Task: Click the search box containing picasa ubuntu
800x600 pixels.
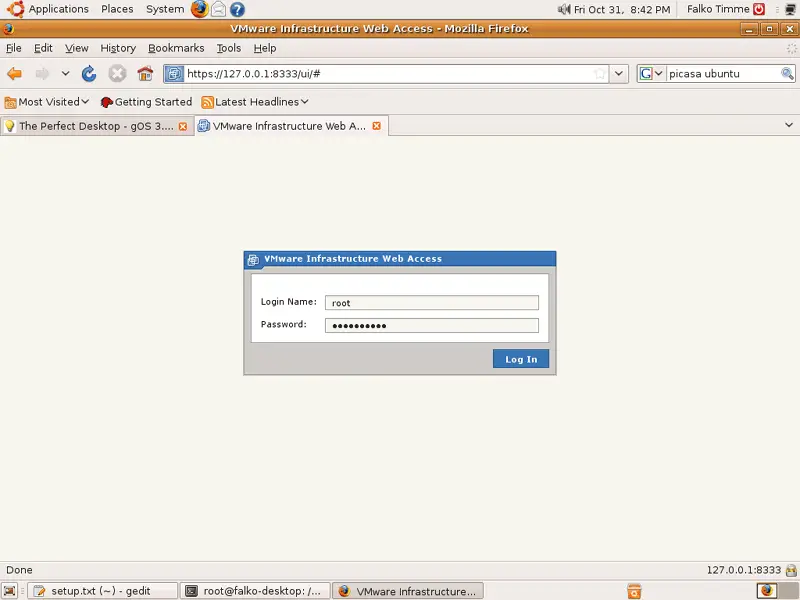Action: pyautogui.click(x=723, y=73)
